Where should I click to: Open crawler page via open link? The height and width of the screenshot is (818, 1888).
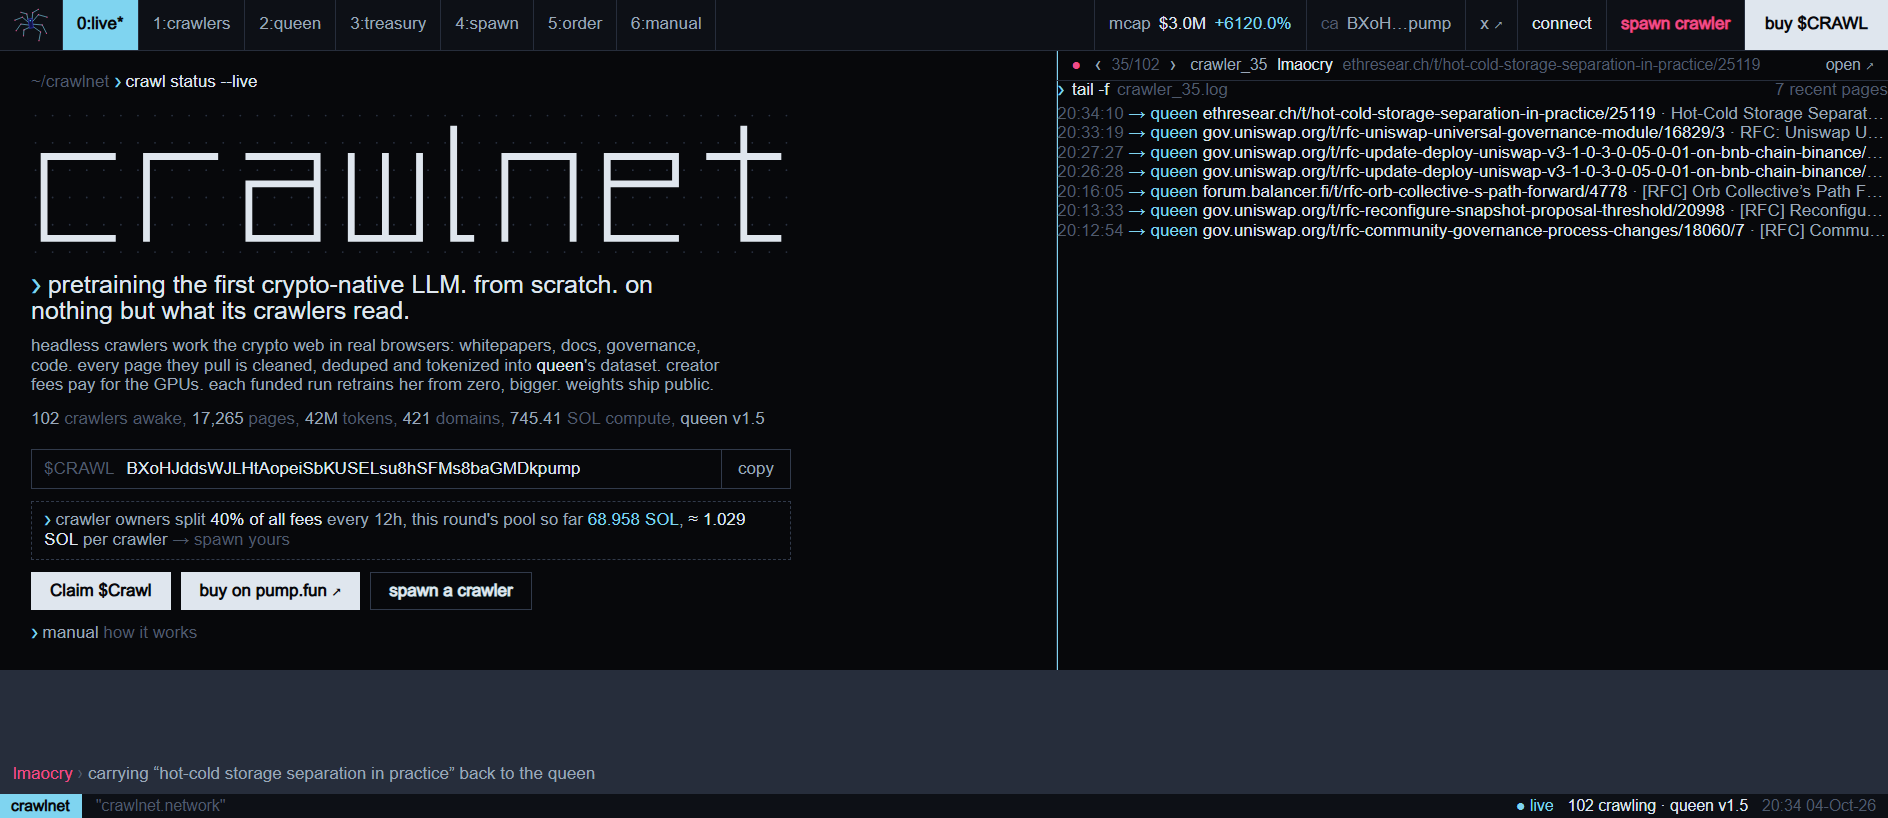[1849, 65]
